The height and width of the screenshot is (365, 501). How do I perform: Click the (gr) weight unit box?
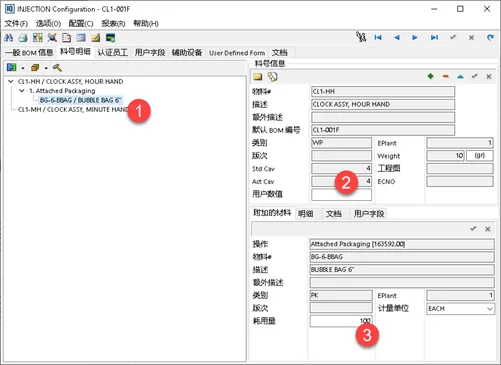(480, 155)
